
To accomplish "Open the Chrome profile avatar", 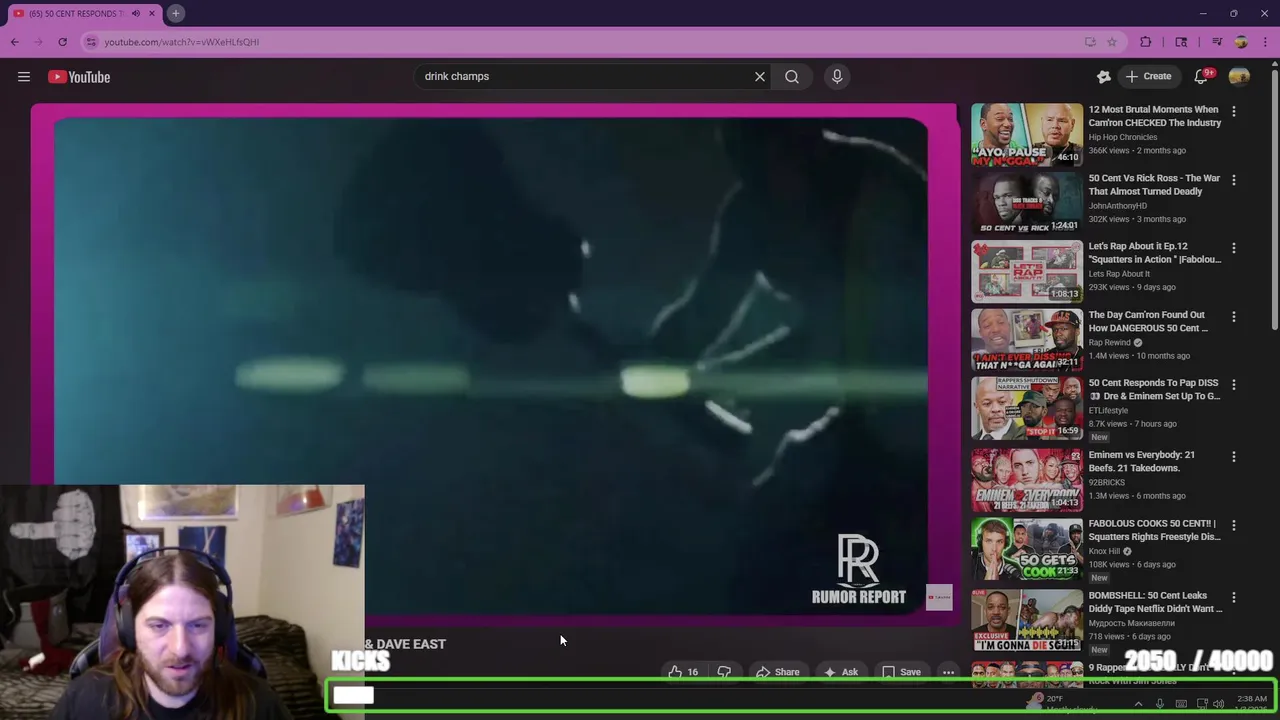I will pos(1241,42).
